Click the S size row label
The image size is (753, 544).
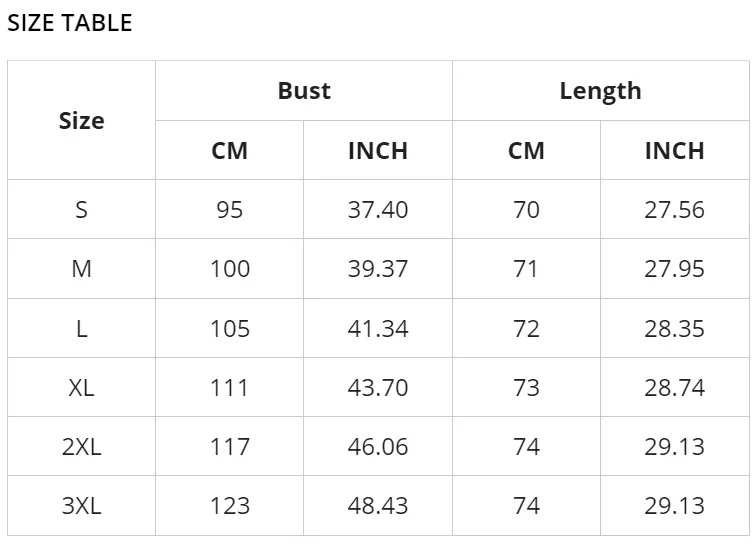tap(82, 210)
